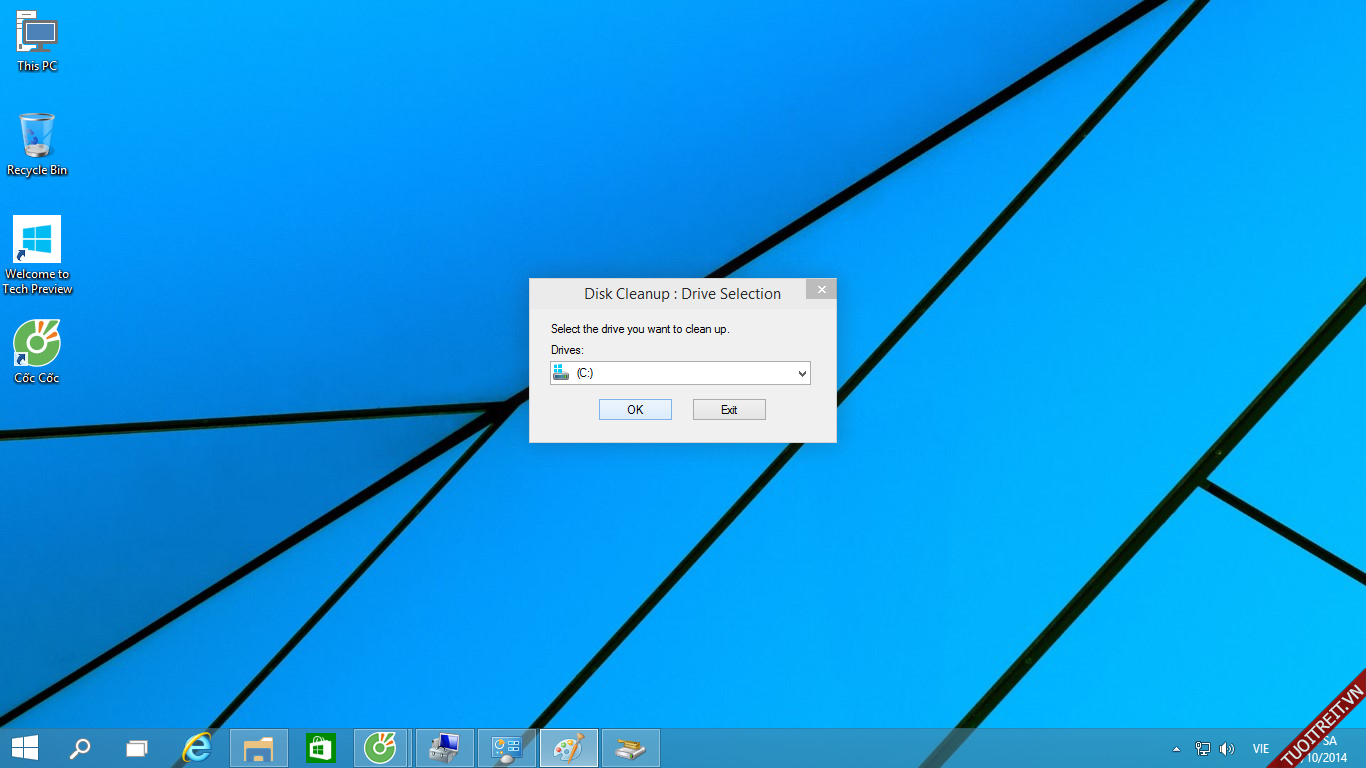This screenshot has width=1366, height=768.
Task: Open the Control Panel taskbar window
Action: coord(507,748)
